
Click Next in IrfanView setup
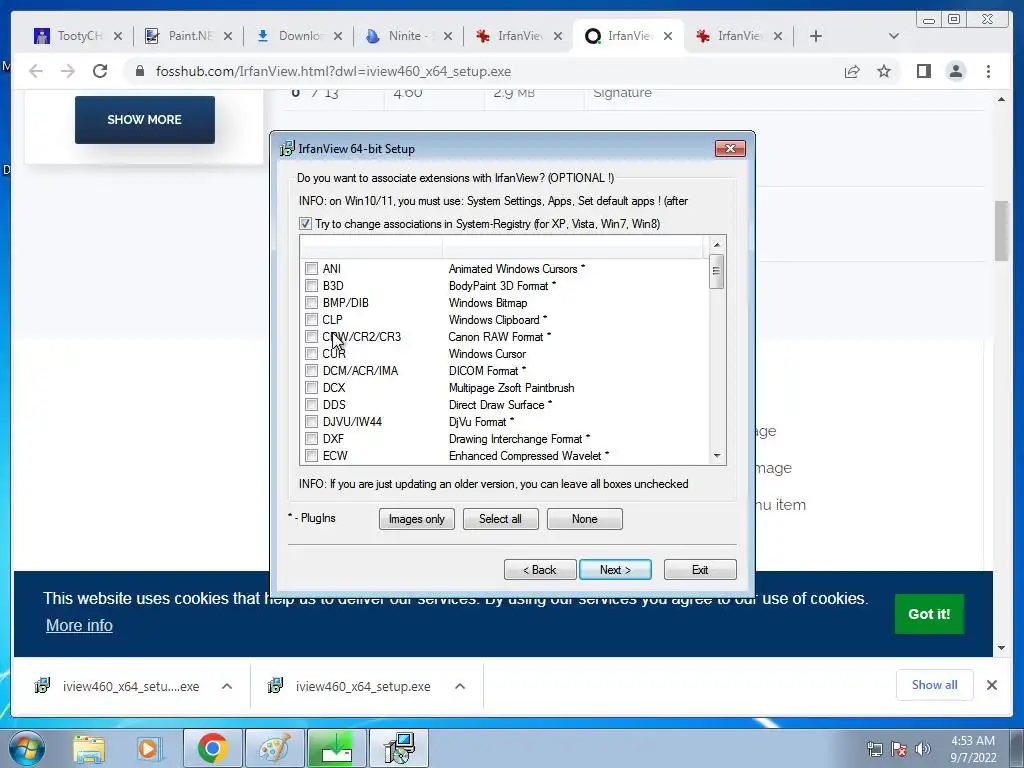pyautogui.click(x=615, y=569)
